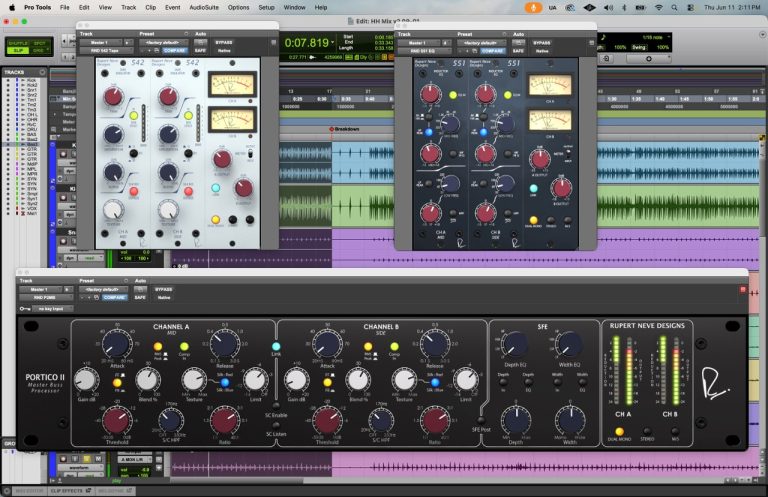Toggle SFE Width In button
Viewport: 768px width, 497px height.
[x=557, y=382]
